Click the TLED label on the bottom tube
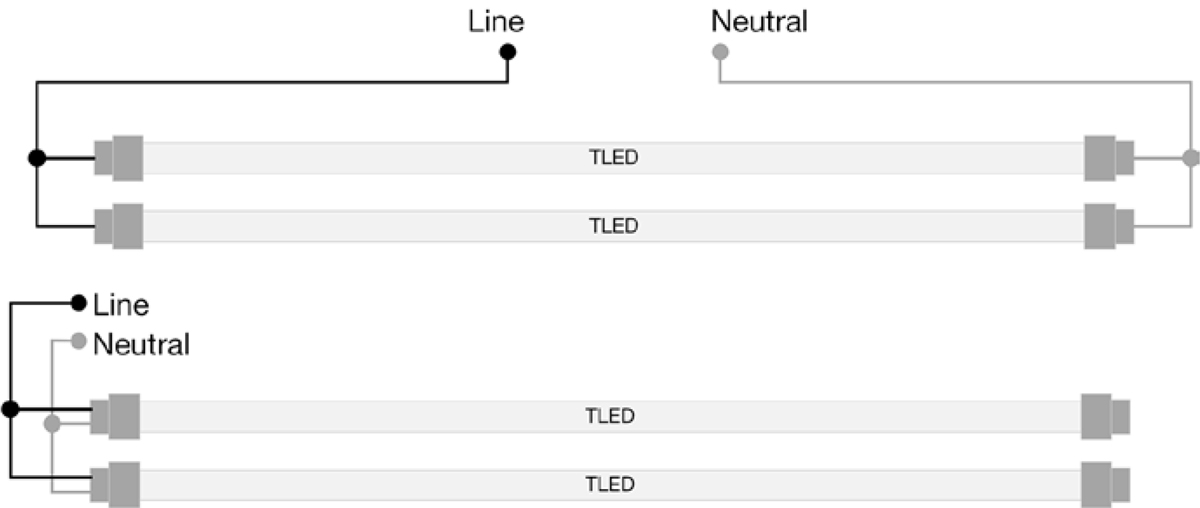This screenshot has width=1200, height=508. pyautogui.click(x=610, y=484)
